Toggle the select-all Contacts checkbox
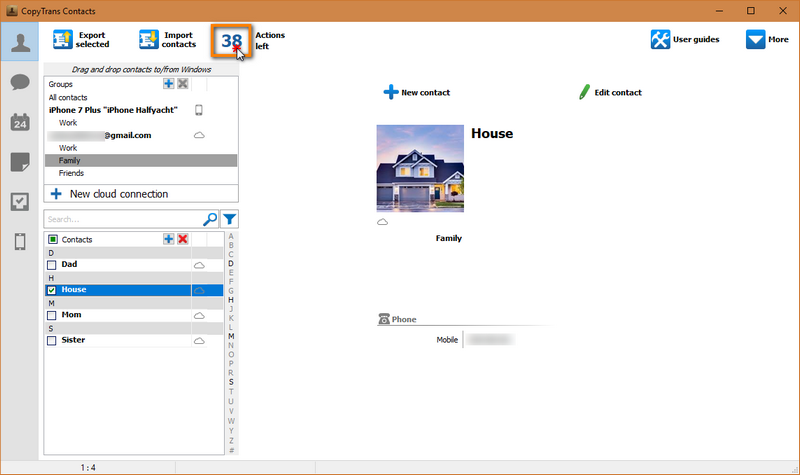800x475 pixels. pos(53,239)
